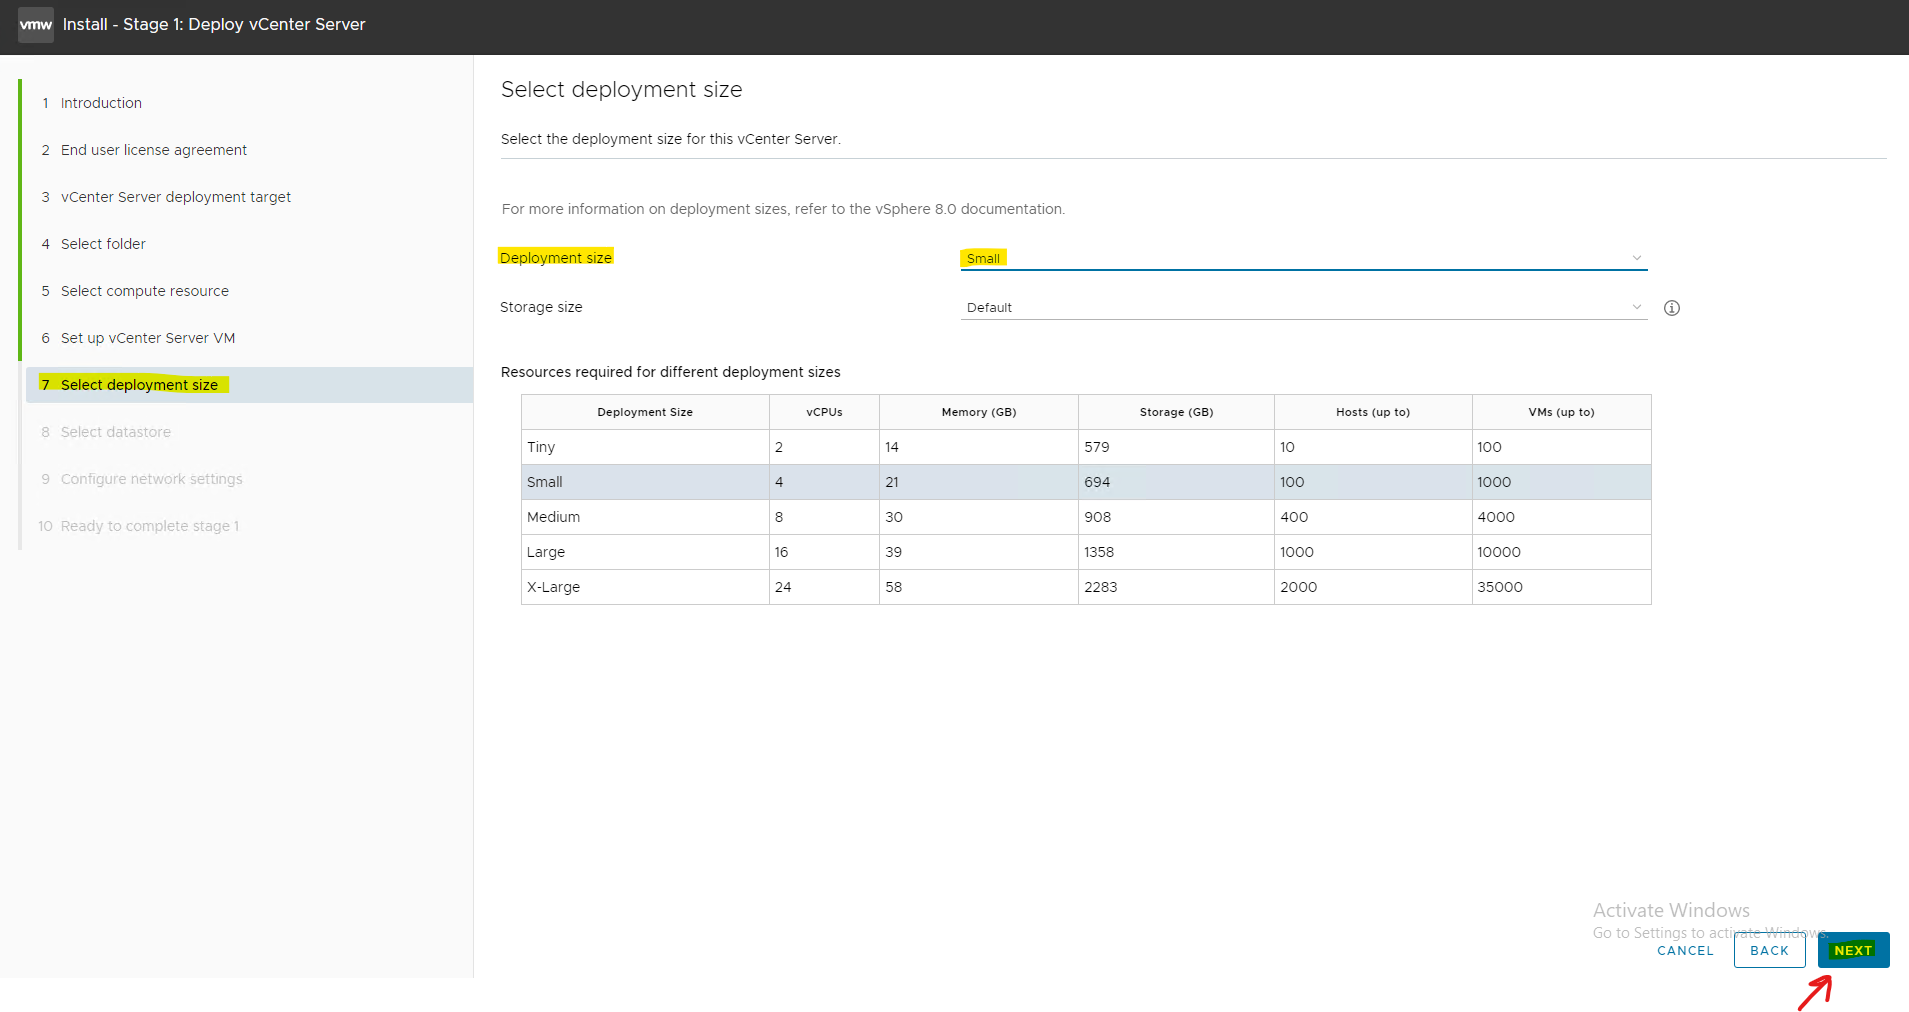Click the Storage size label
Image resolution: width=1909 pixels, height=1012 pixels.
541,307
